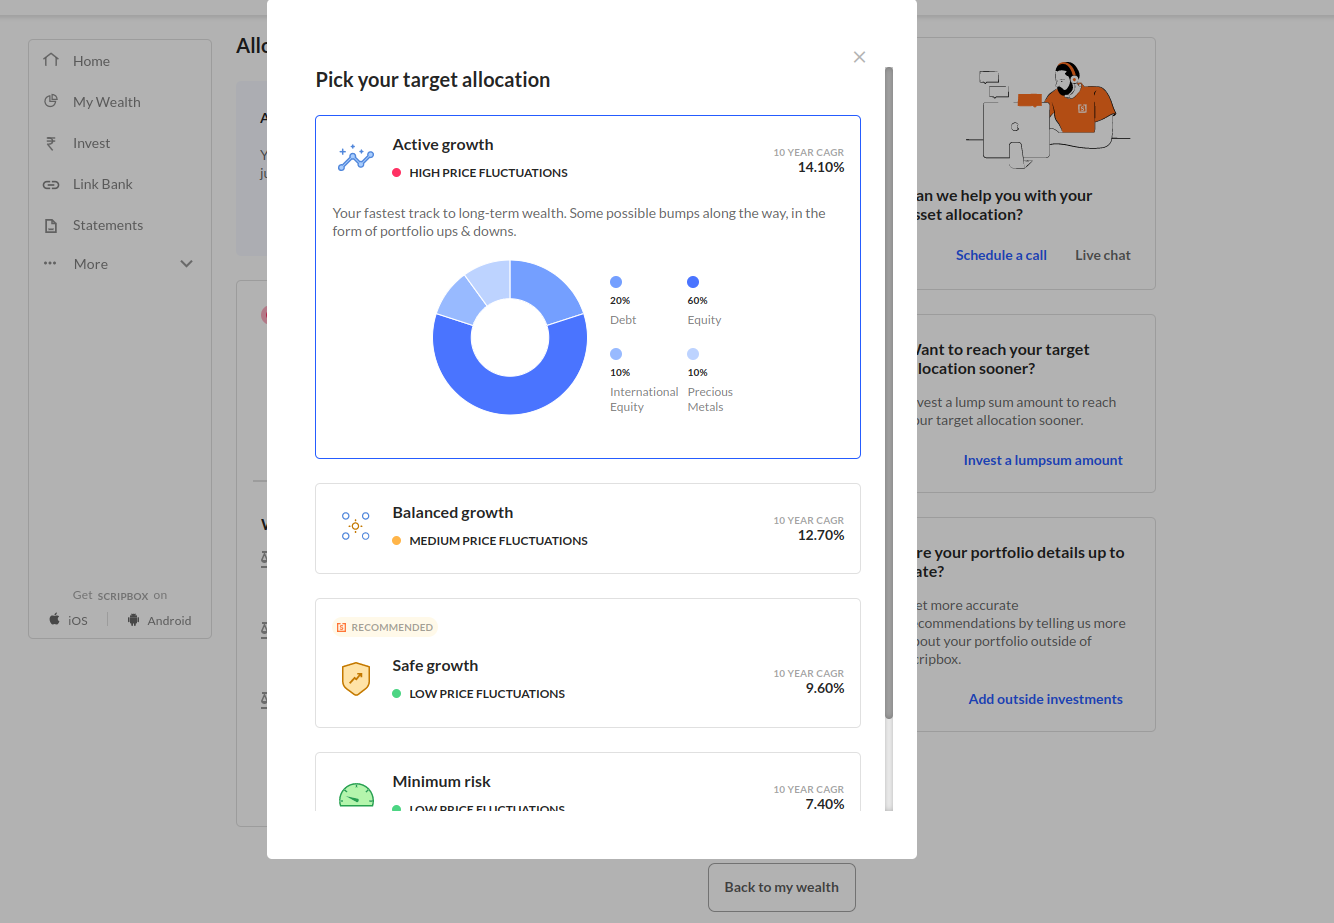The height and width of the screenshot is (923, 1334).
Task: Click the Equity 60% legend dot
Action: [x=693, y=282]
